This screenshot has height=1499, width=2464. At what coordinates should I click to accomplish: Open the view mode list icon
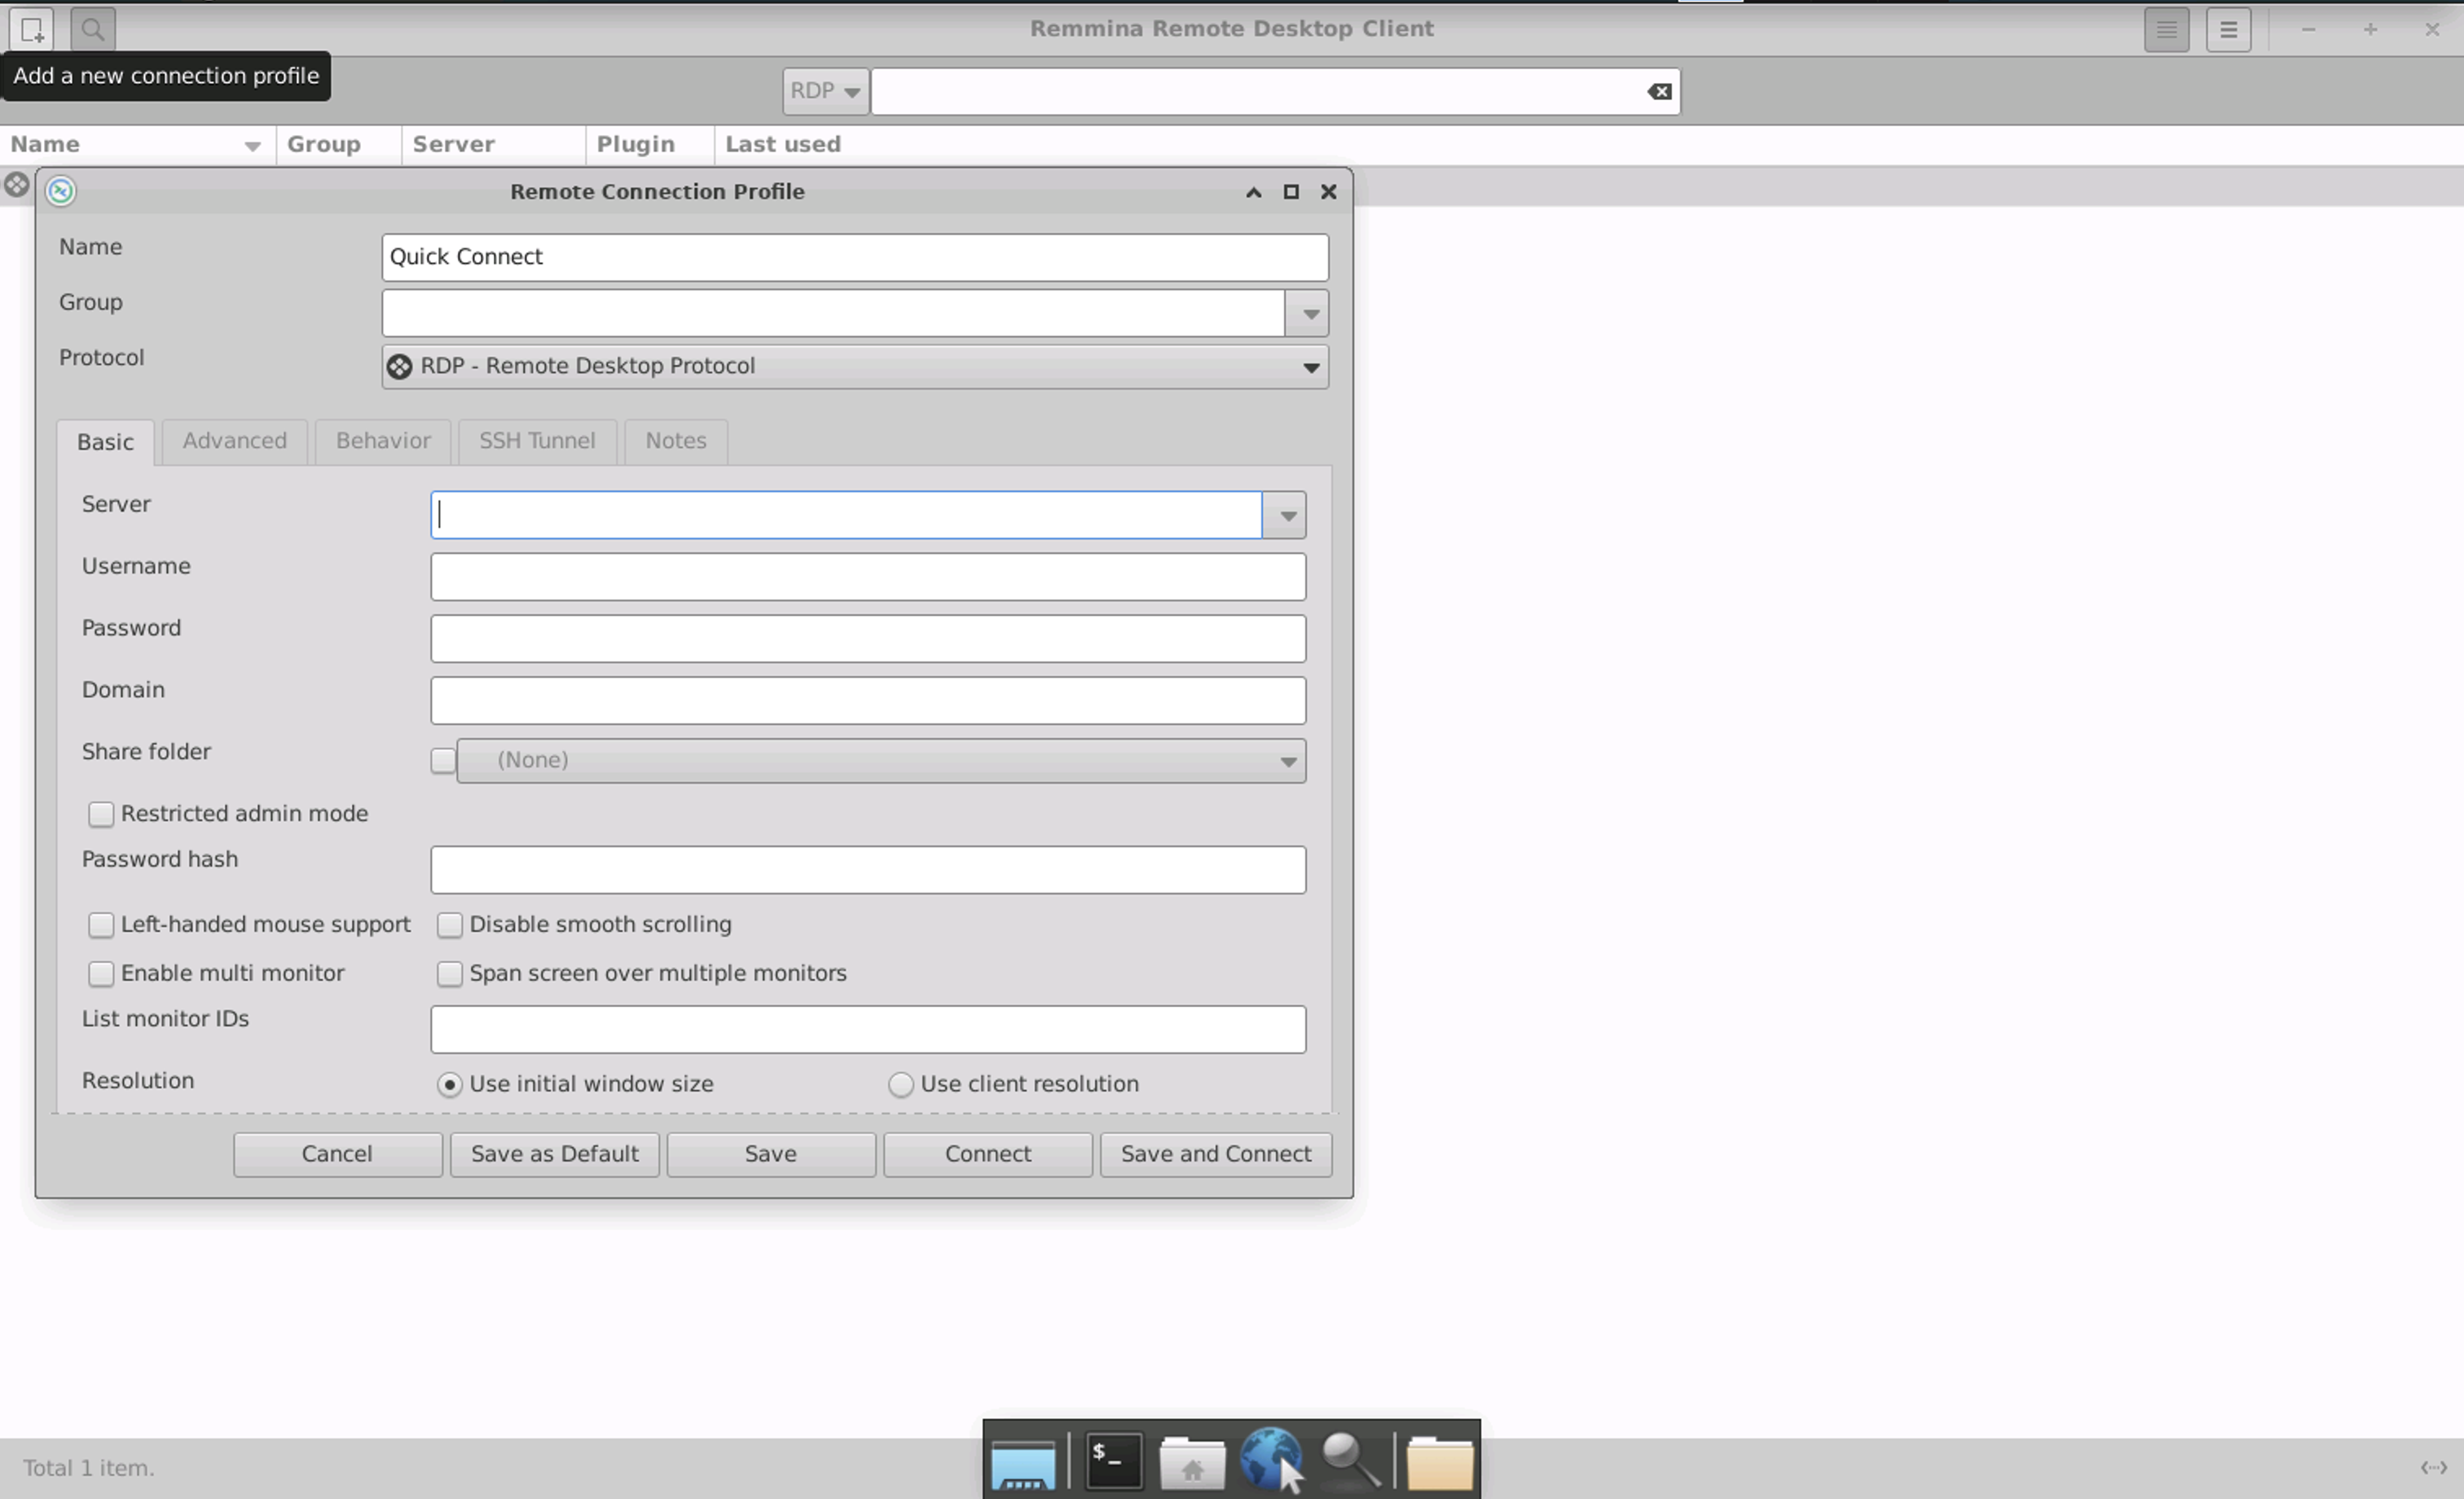click(2166, 30)
